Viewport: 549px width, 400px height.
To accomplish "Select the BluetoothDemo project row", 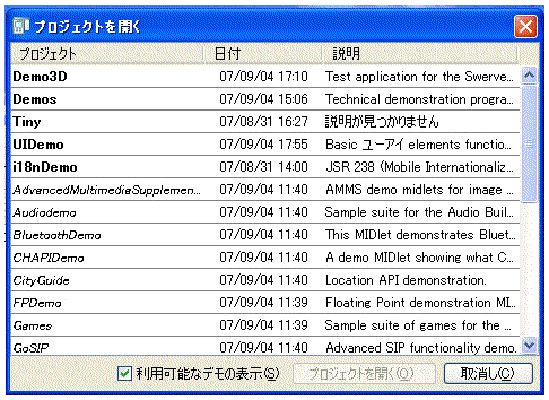I will [265, 235].
